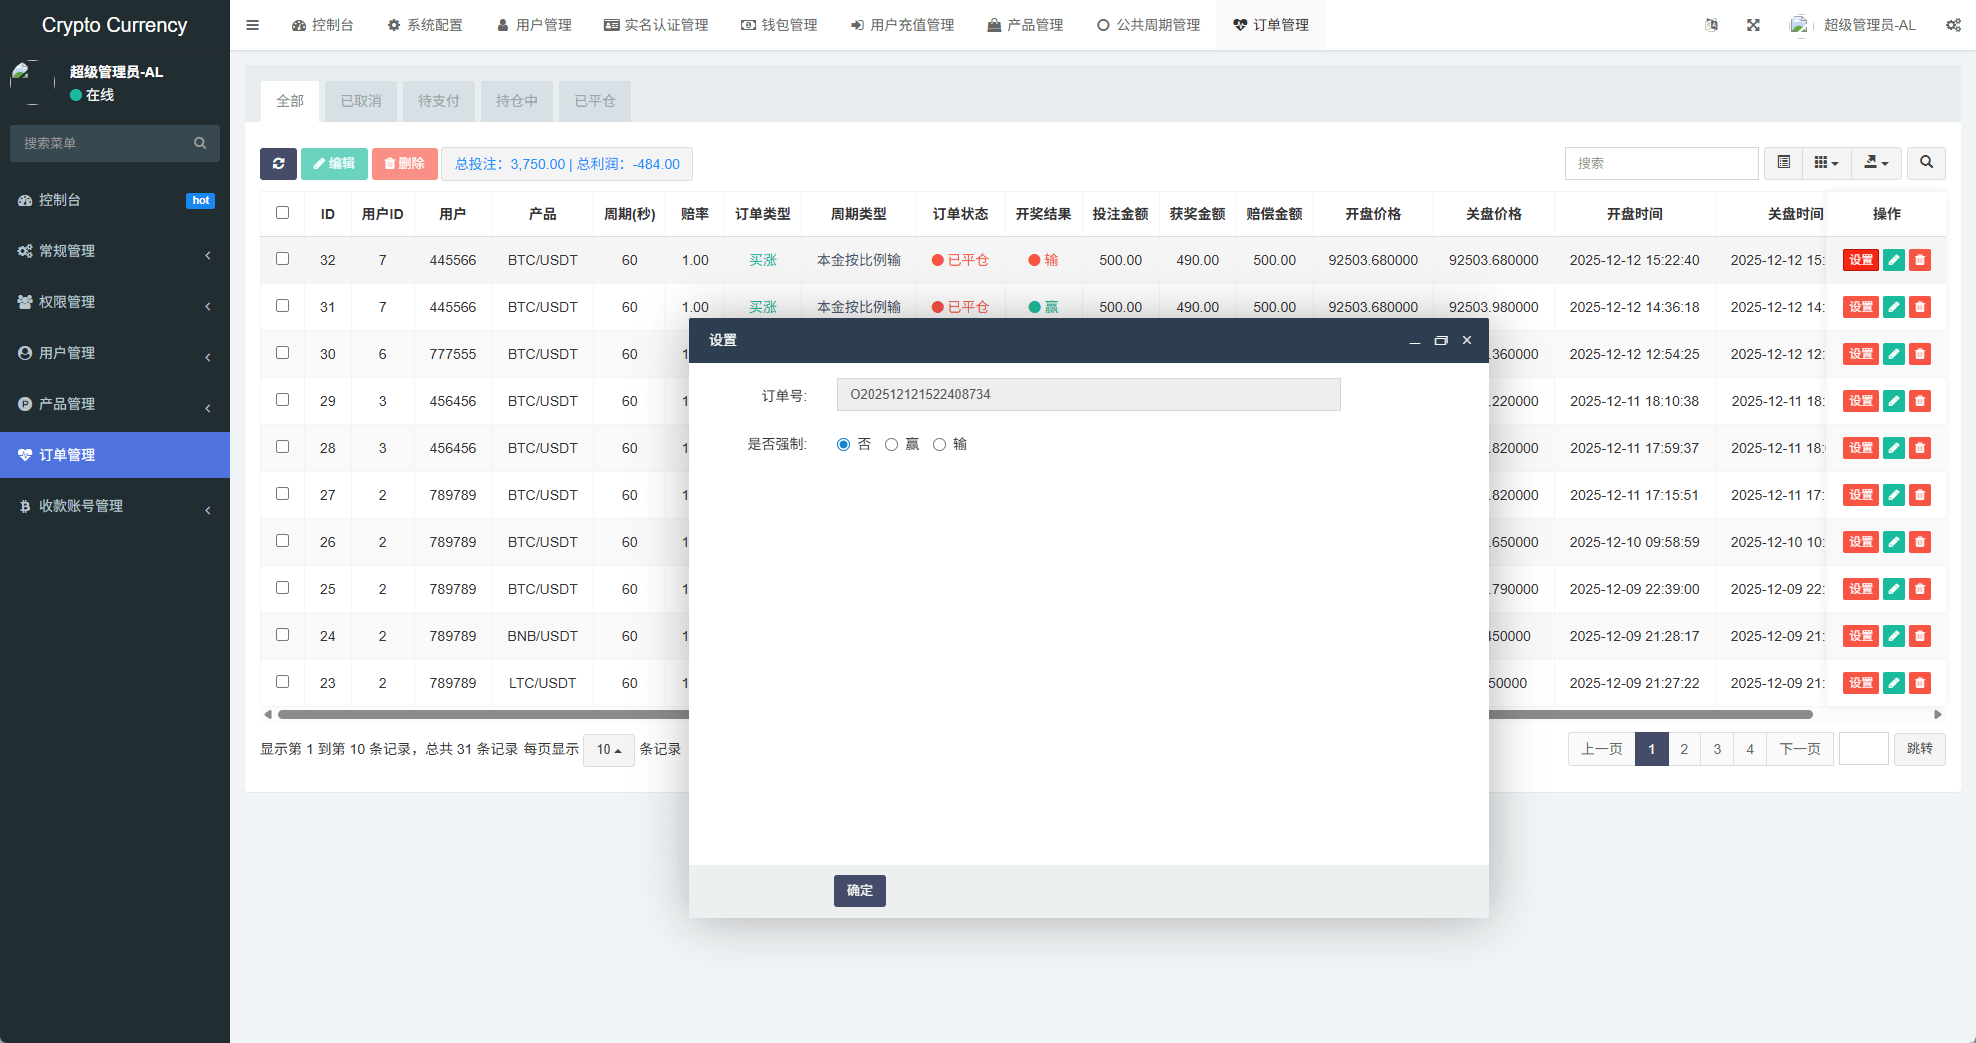Go to page 2 of the records

[x=1684, y=749]
